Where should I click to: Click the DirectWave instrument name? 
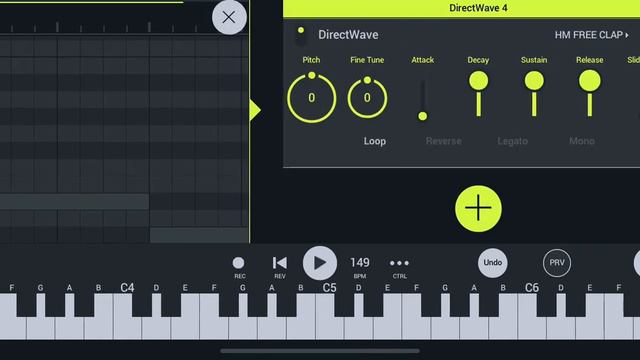348,35
